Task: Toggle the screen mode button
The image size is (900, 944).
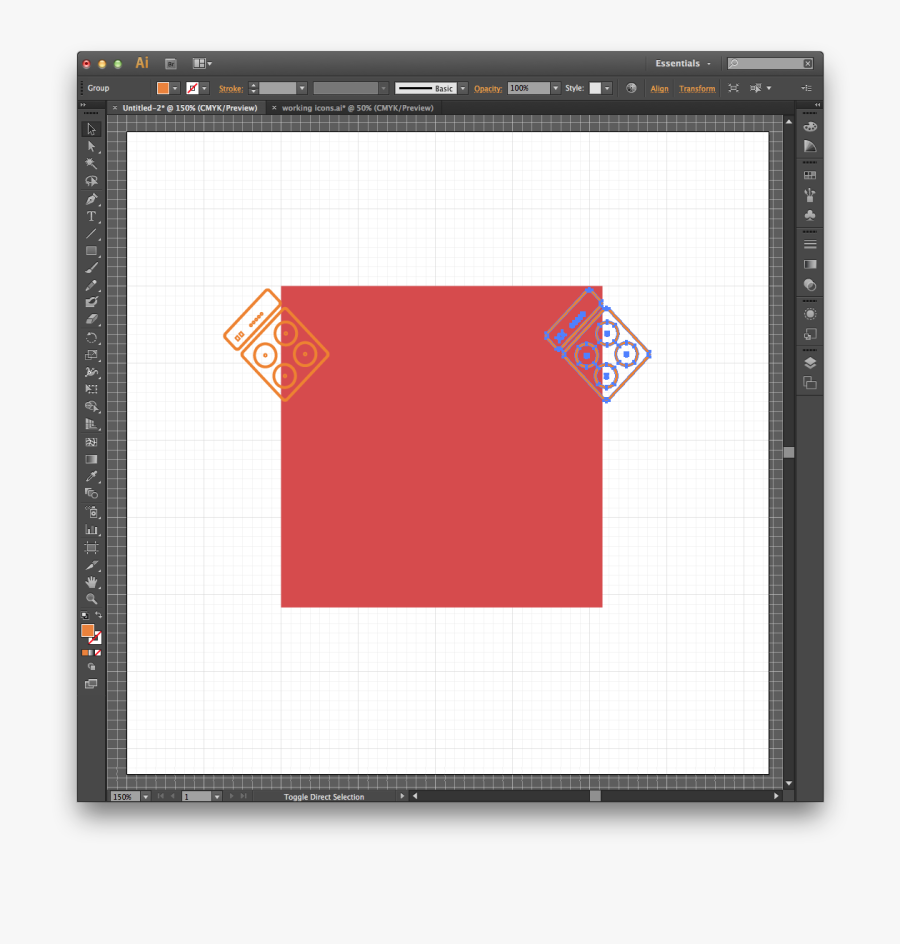Action: 91,684
